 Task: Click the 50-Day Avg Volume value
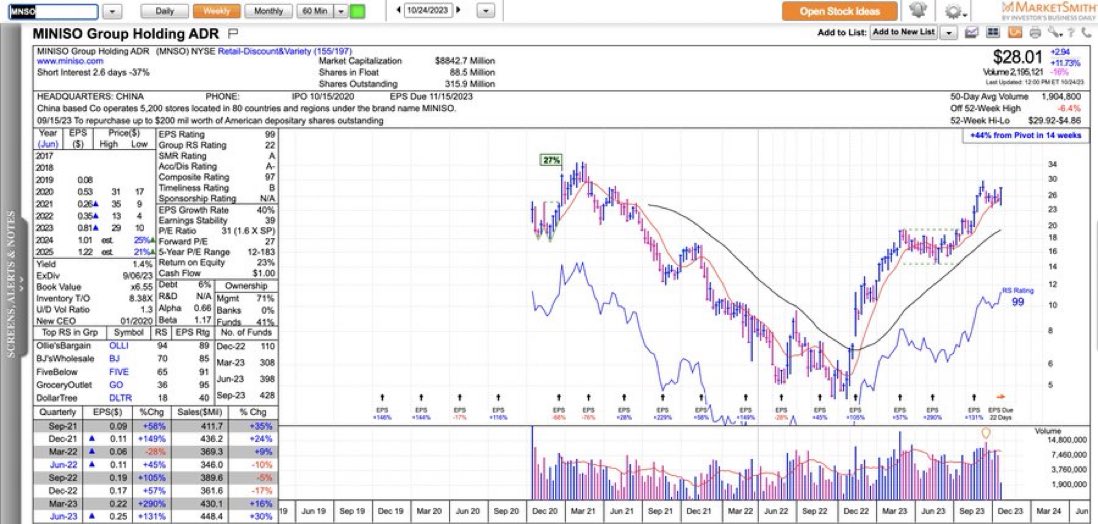[1061, 97]
